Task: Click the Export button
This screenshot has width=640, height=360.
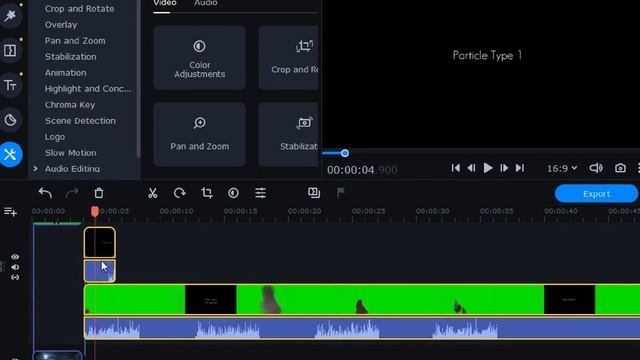Action: click(596, 194)
